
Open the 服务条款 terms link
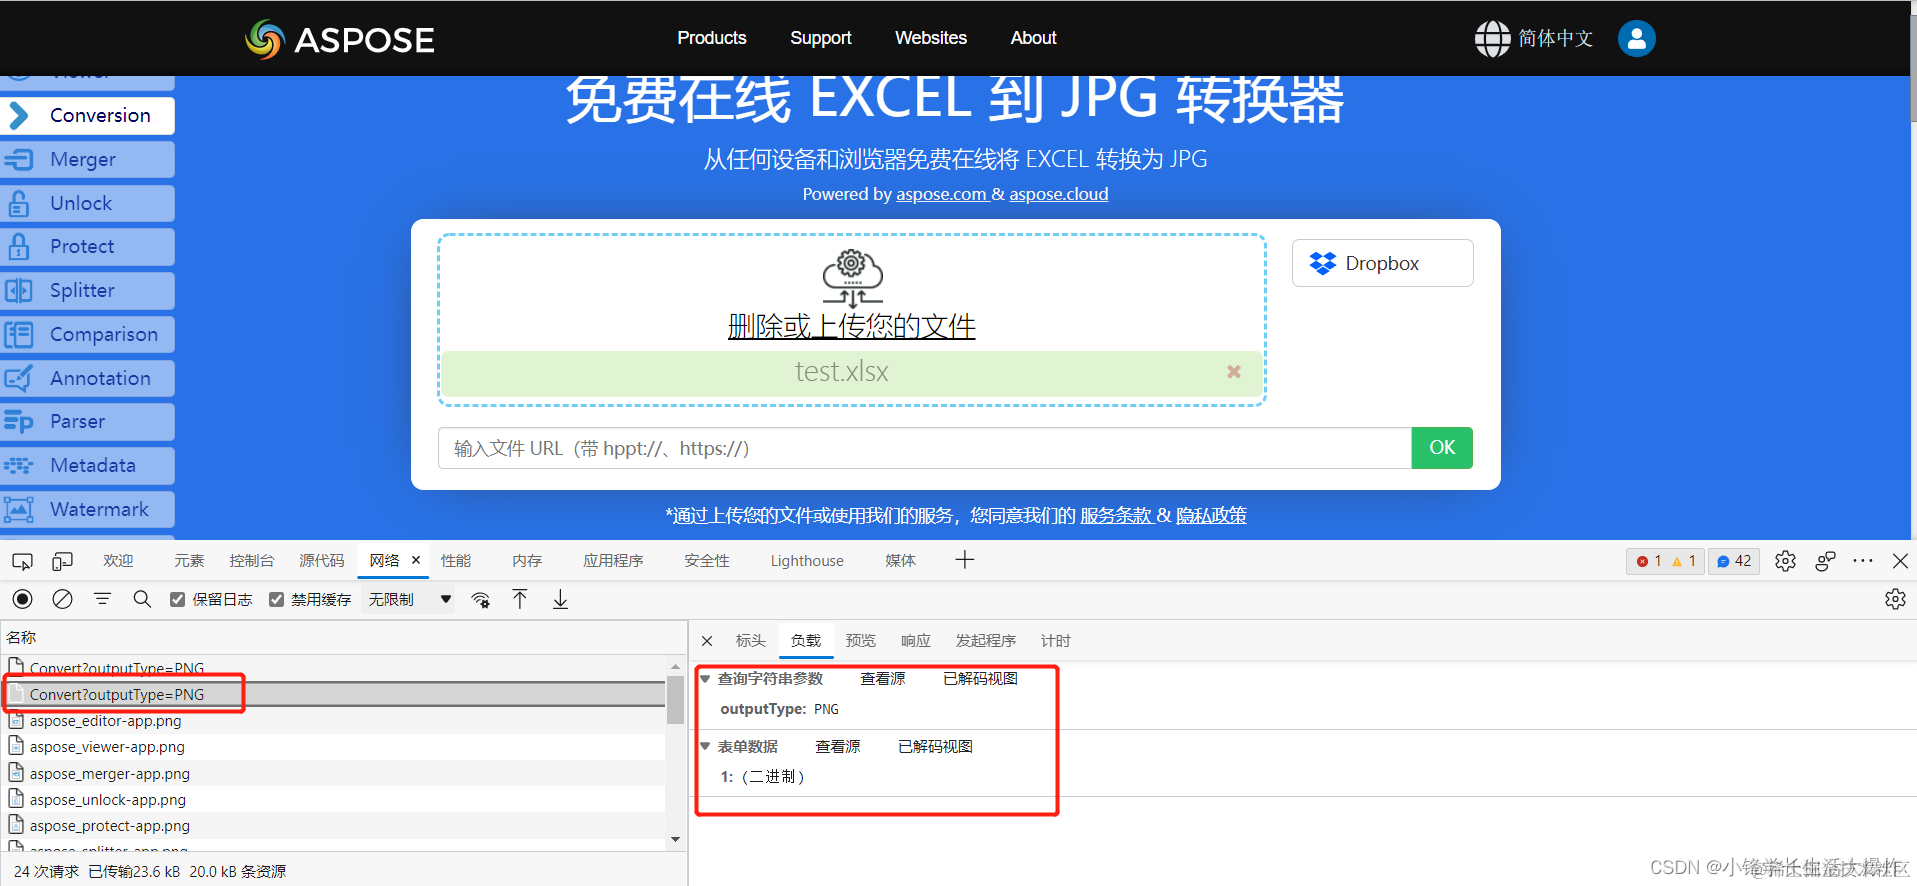tap(1116, 515)
